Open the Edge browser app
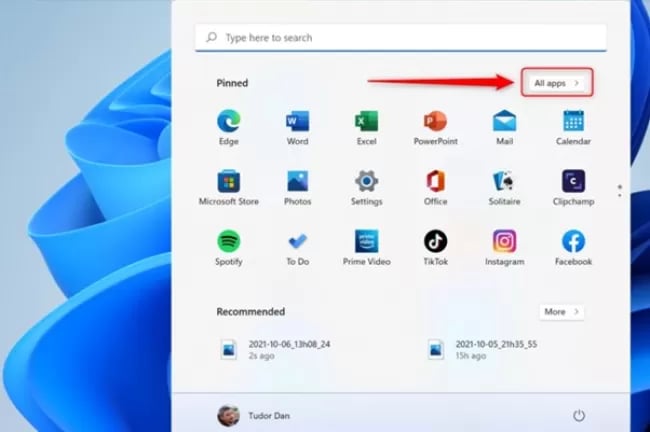The height and width of the screenshot is (432, 650). point(228,127)
